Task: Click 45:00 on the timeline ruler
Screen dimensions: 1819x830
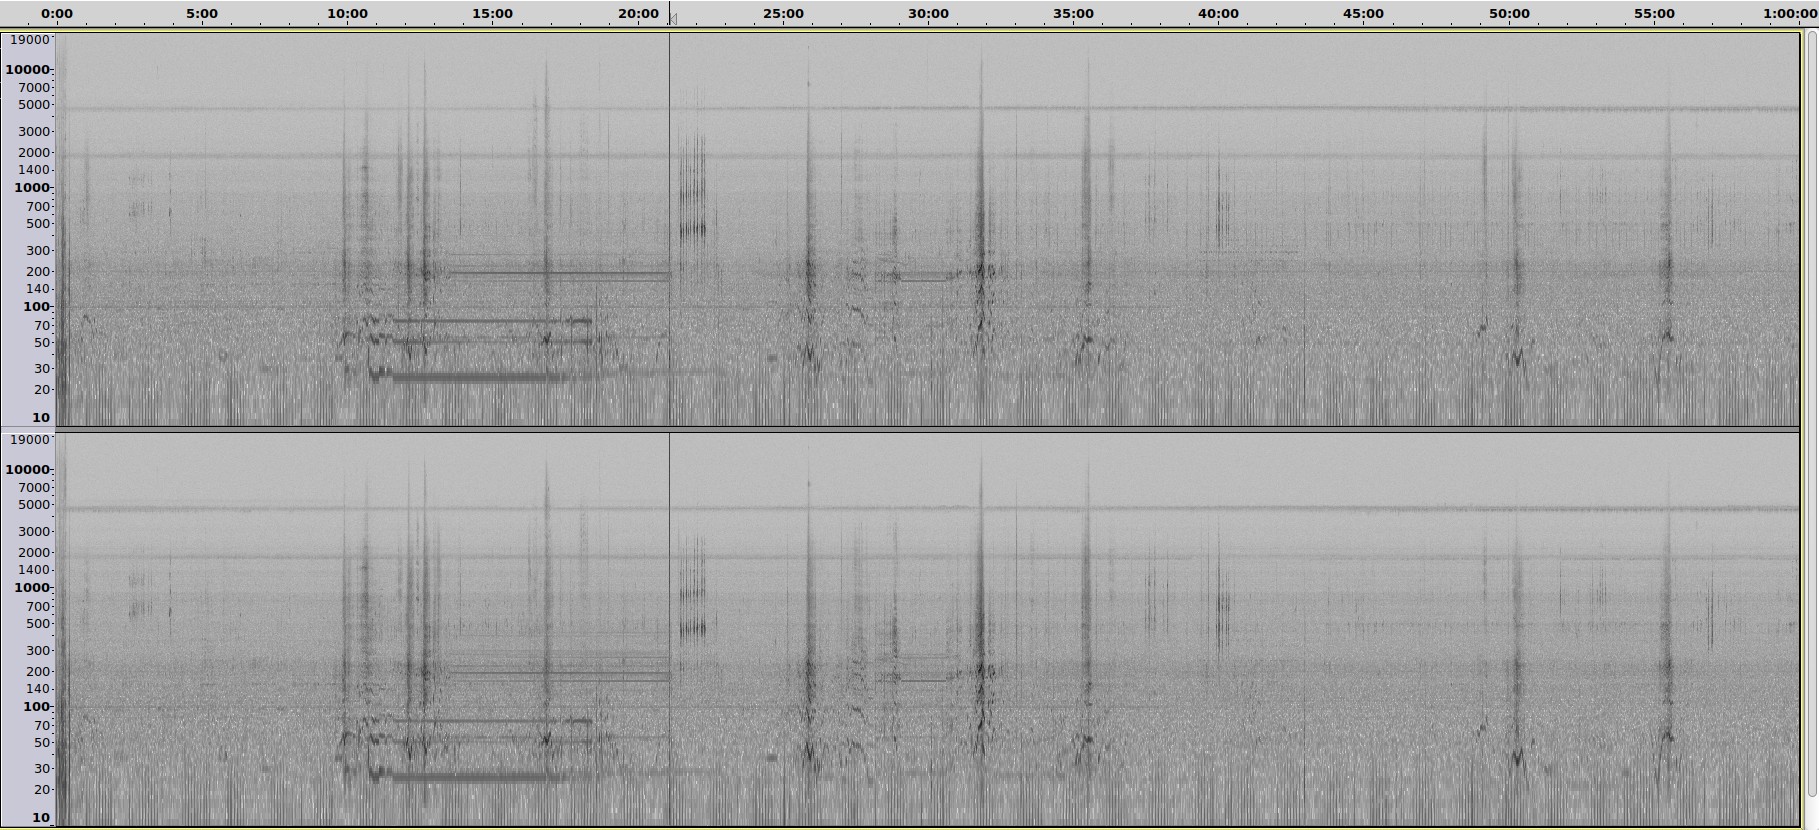Action: coord(1363,14)
